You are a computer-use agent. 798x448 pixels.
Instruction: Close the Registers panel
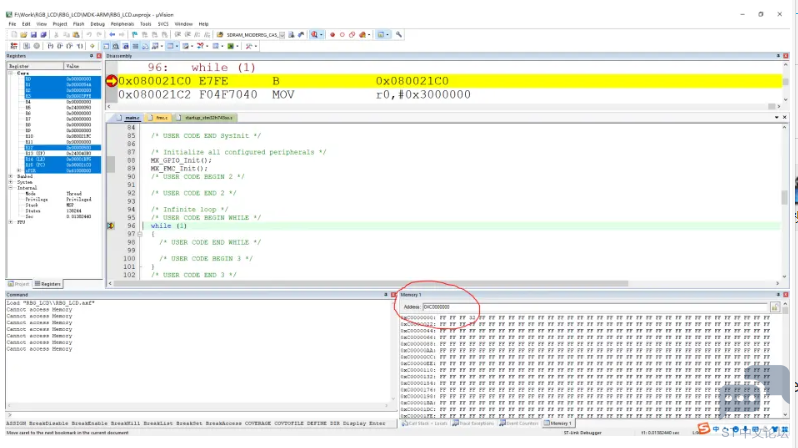pos(99,56)
